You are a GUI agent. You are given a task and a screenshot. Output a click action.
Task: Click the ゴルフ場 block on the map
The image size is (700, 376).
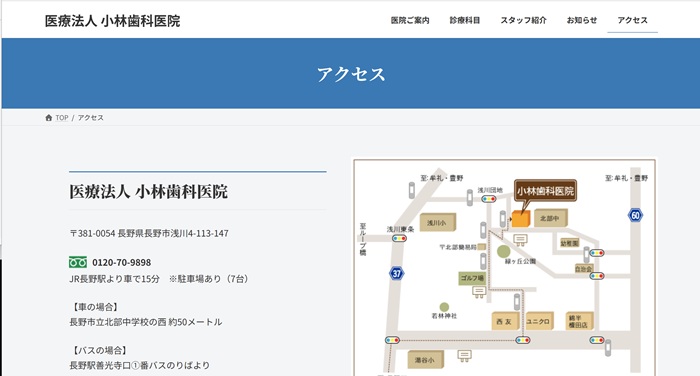(x=472, y=278)
